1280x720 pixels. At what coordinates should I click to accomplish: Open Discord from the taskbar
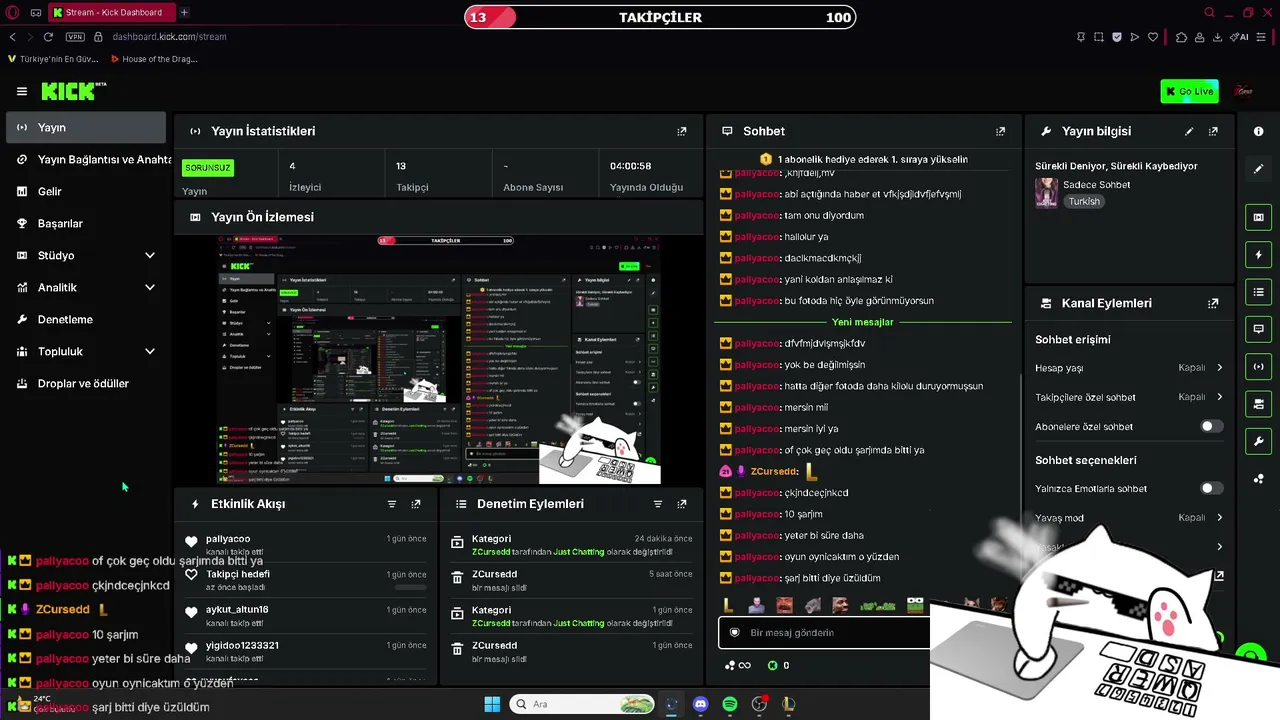pos(700,704)
